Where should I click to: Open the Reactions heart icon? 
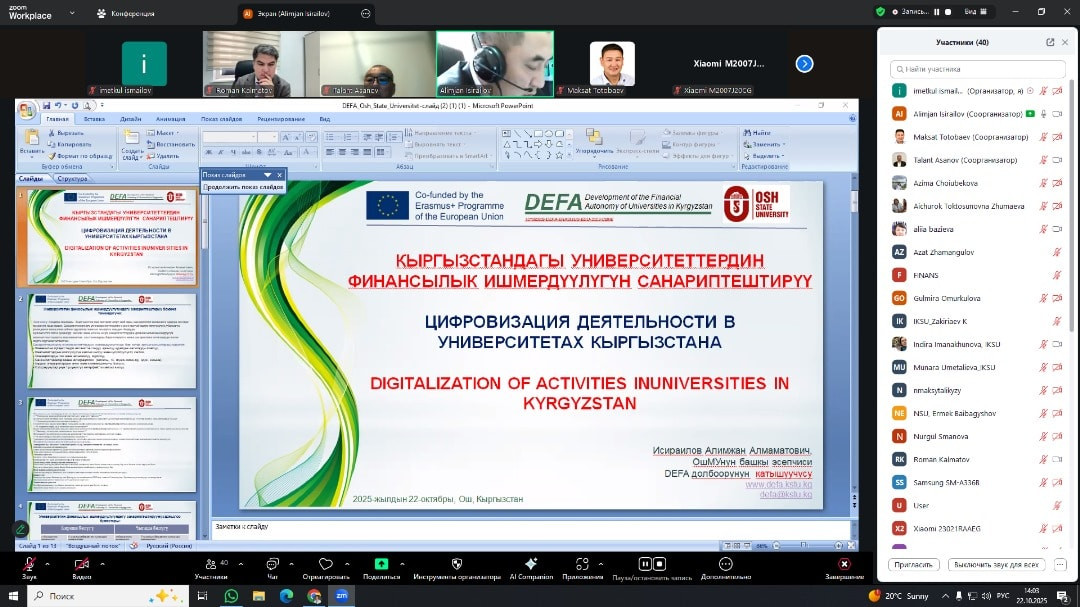coord(326,565)
